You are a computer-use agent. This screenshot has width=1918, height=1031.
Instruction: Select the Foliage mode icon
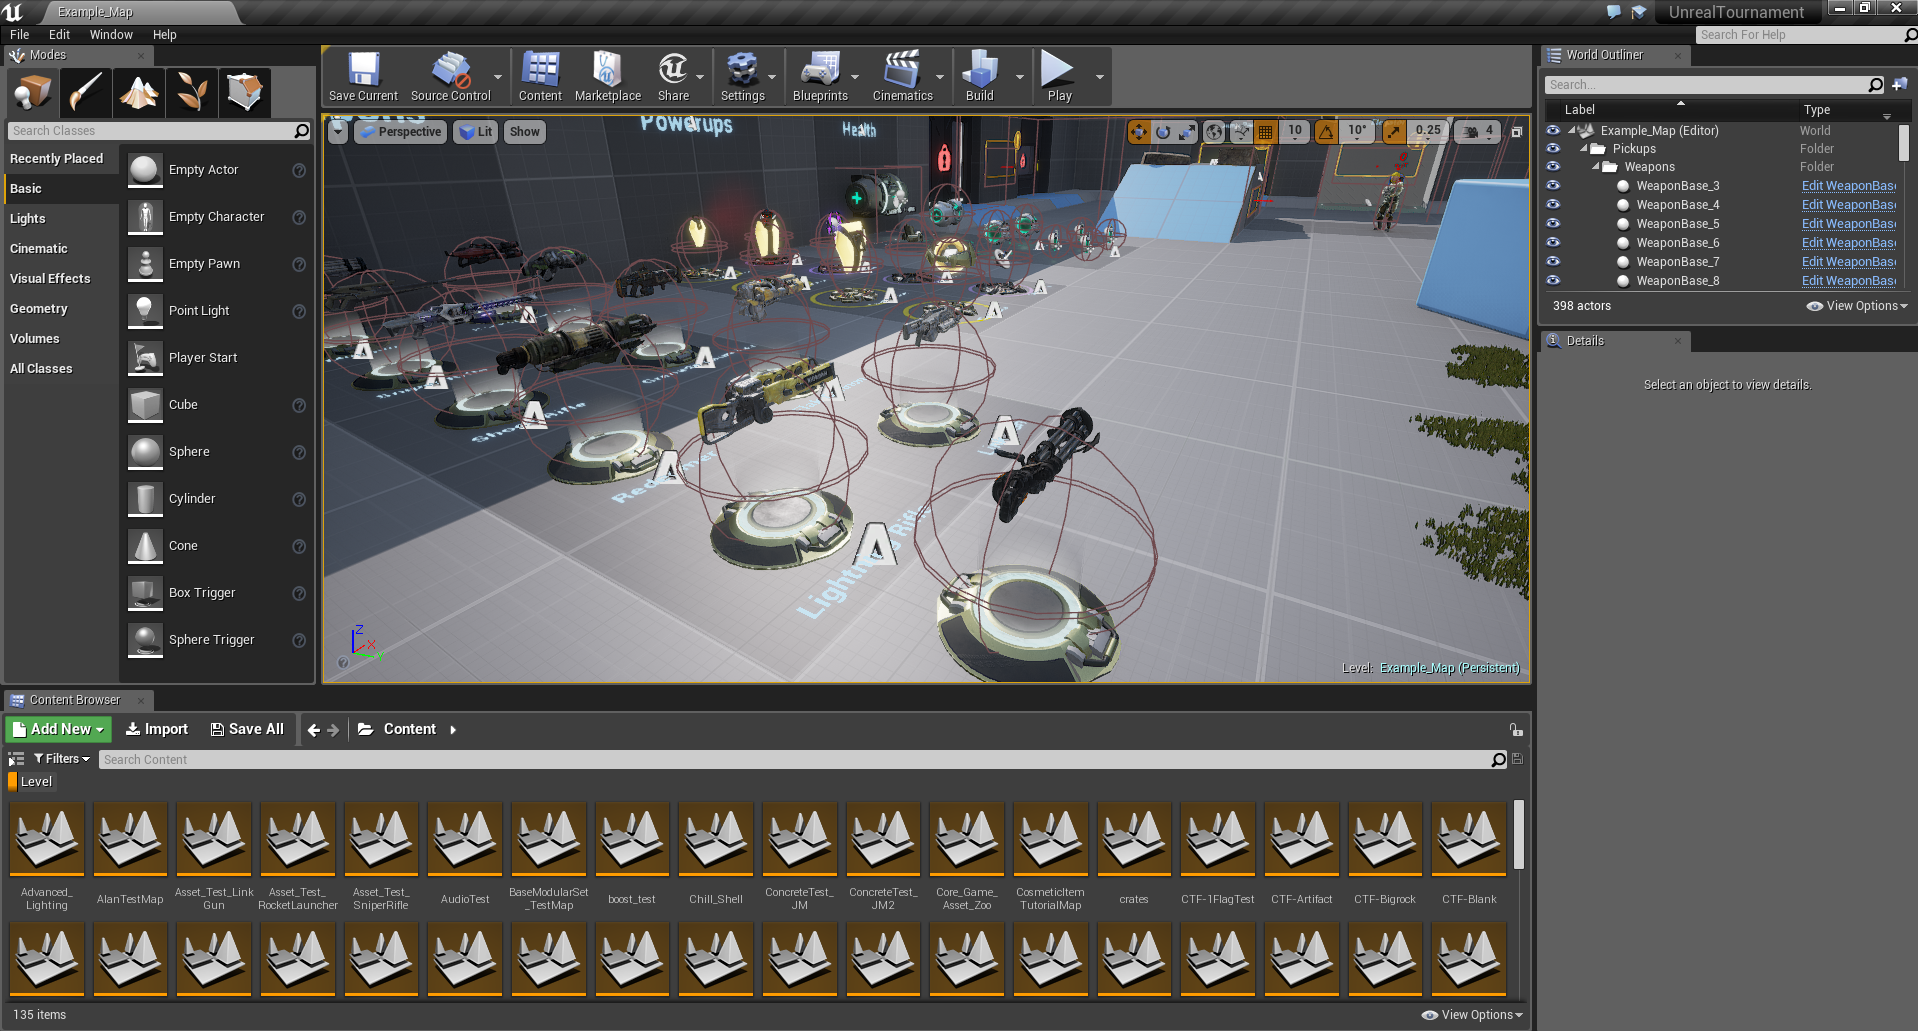click(192, 94)
